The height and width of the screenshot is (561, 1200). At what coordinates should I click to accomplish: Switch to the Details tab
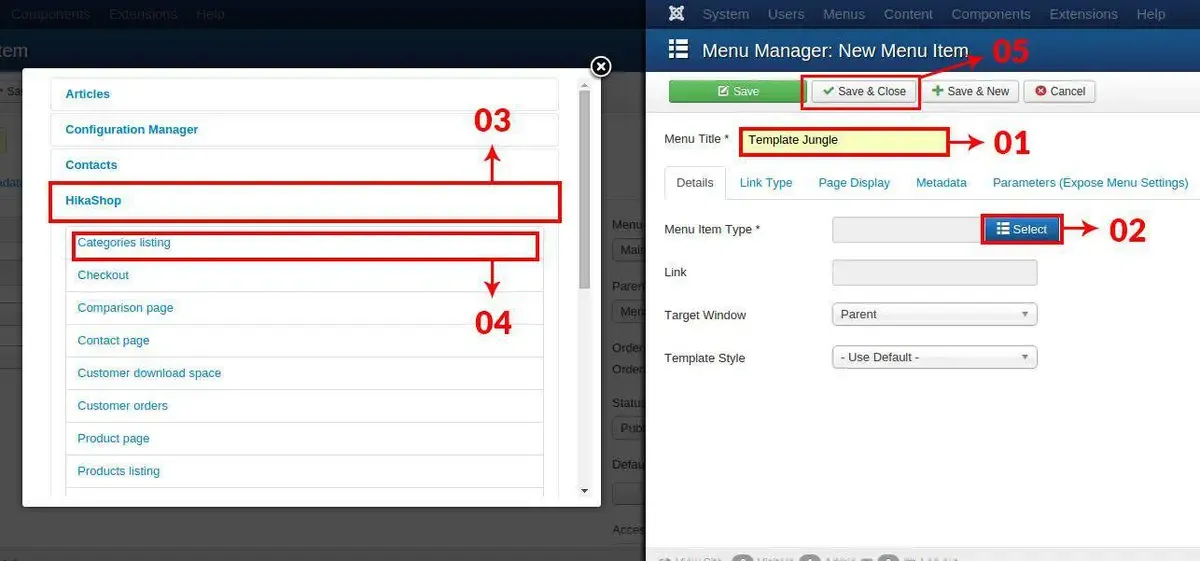[x=695, y=183]
